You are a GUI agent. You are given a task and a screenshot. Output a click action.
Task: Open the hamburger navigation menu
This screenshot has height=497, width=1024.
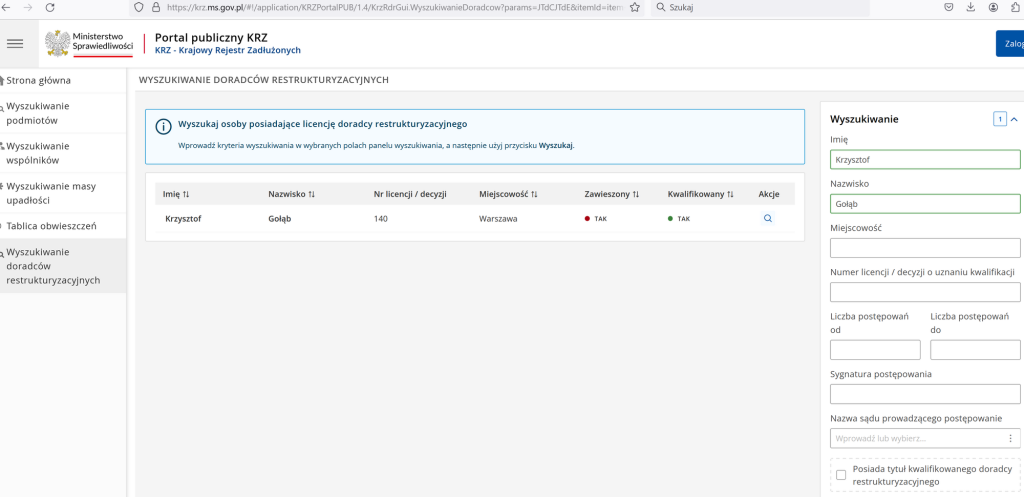(x=14, y=43)
